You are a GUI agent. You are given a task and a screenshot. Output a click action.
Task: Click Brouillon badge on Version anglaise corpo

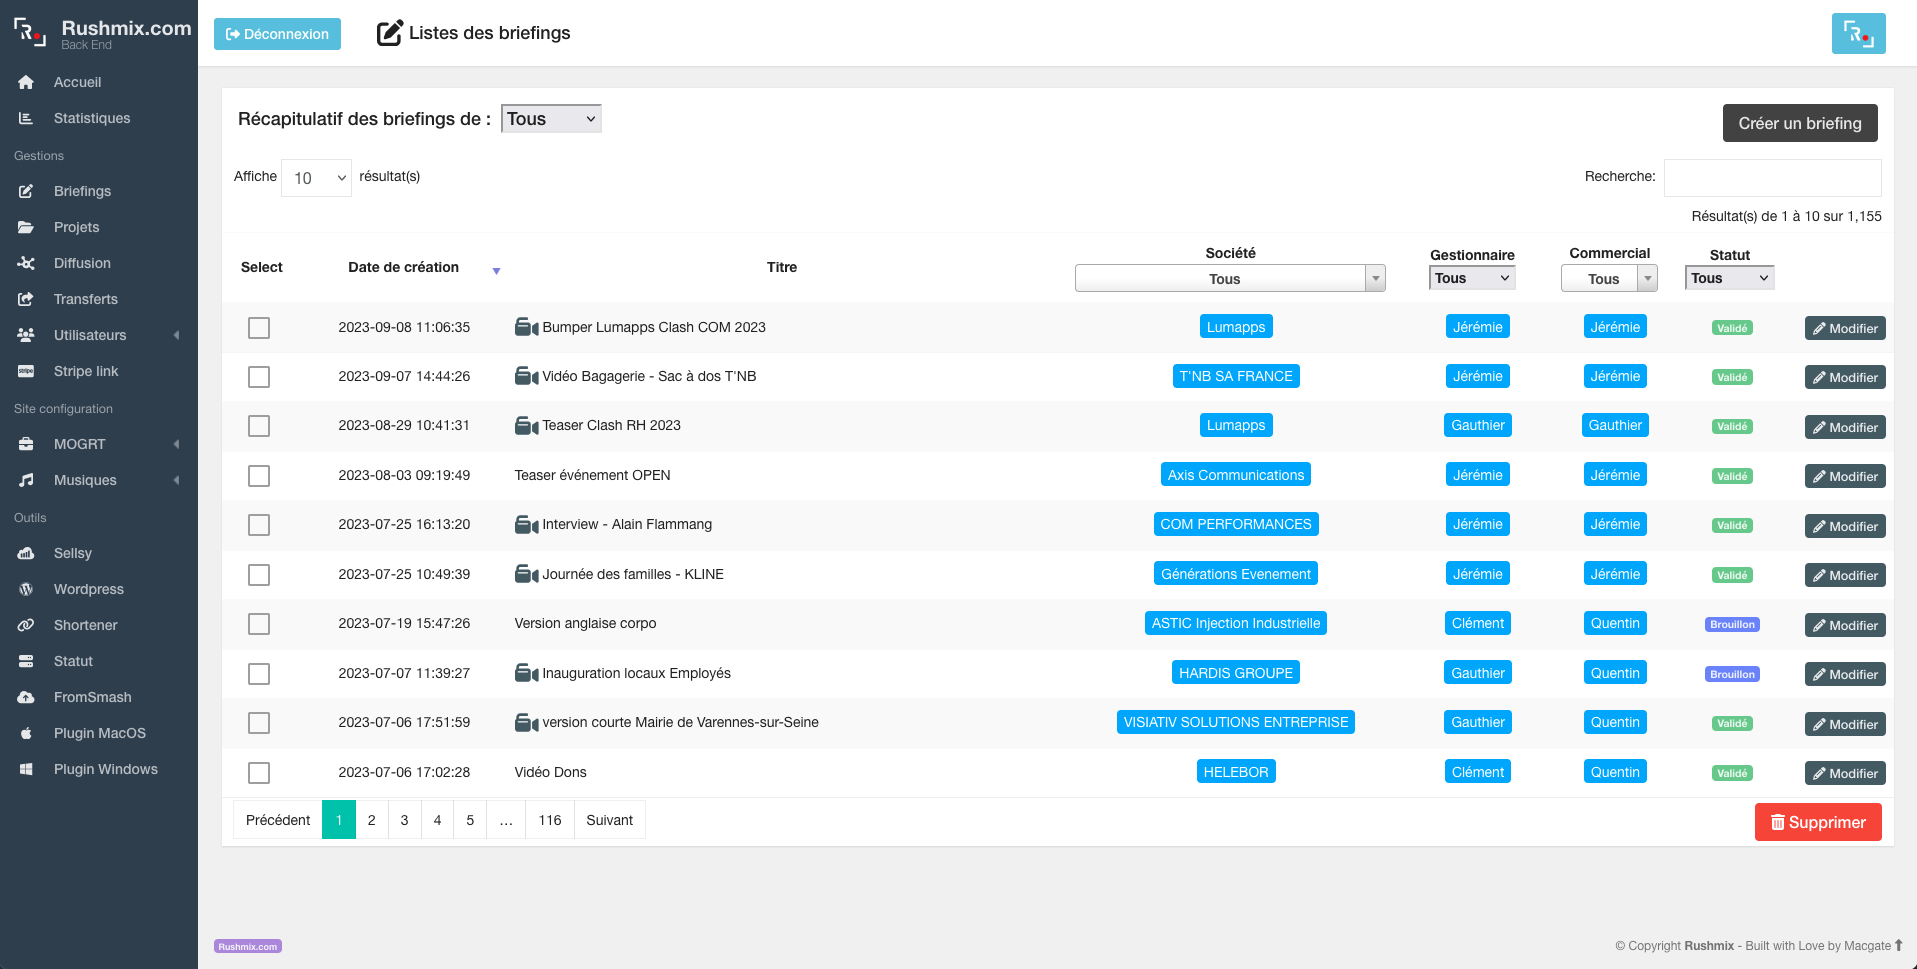point(1732,624)
